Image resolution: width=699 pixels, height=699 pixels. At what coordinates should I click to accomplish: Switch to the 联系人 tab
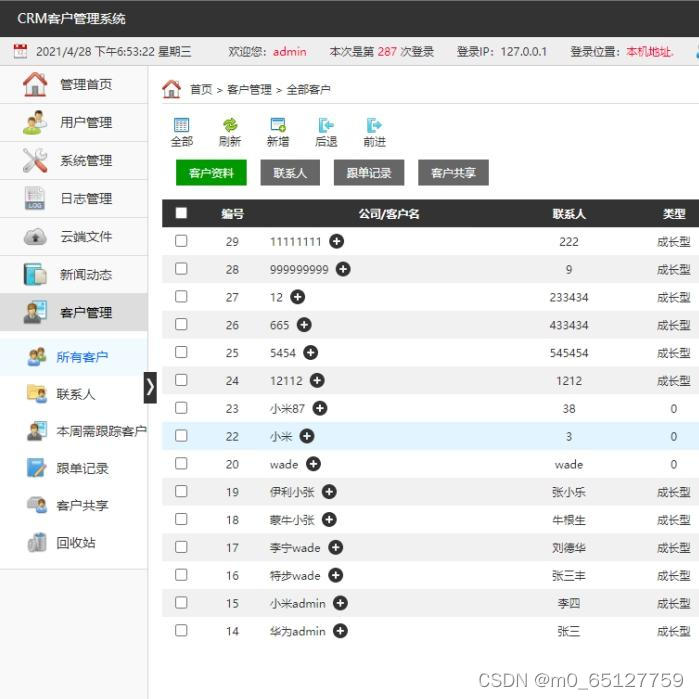point(290,173)
